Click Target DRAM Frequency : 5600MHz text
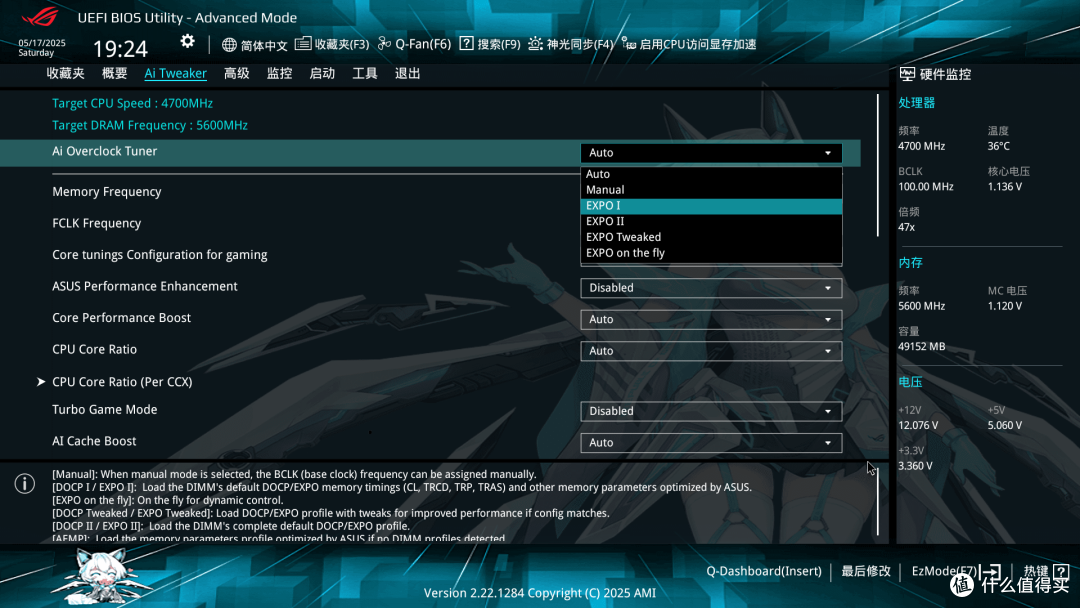 [x=149, y=125]
